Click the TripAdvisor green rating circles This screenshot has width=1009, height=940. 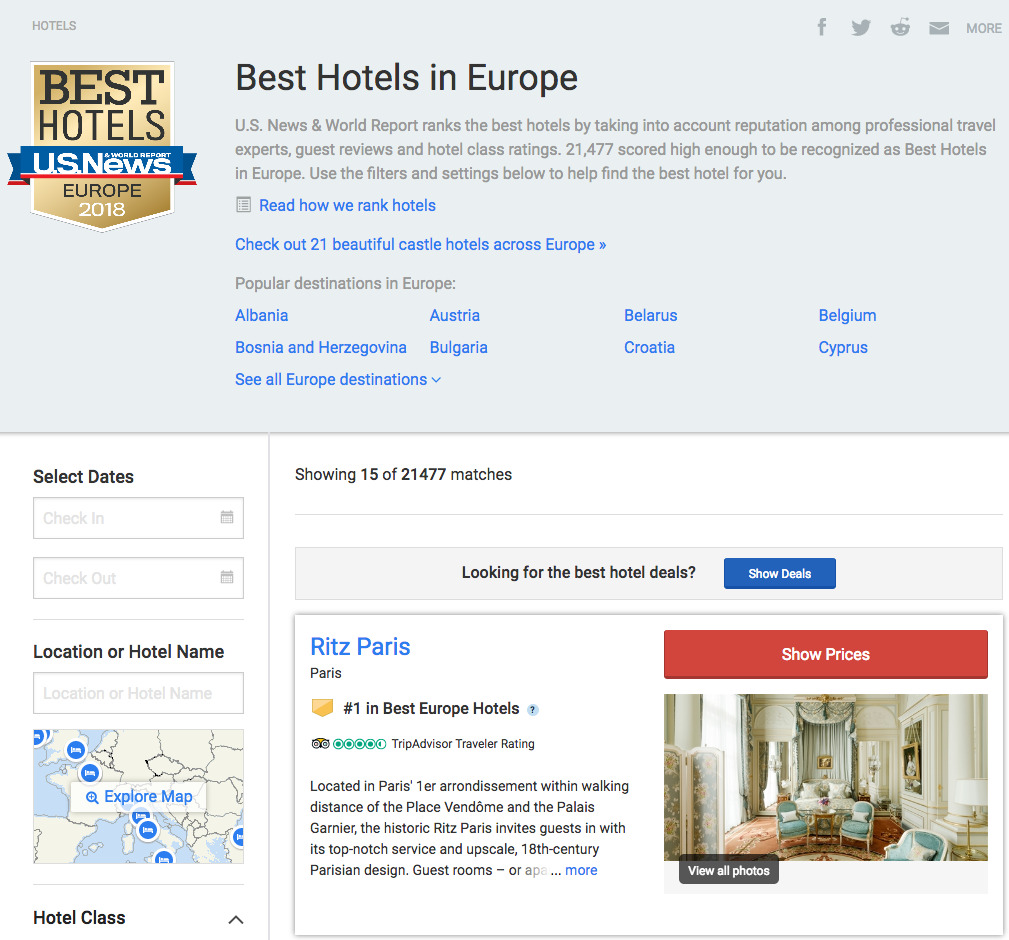pos(359,744)
